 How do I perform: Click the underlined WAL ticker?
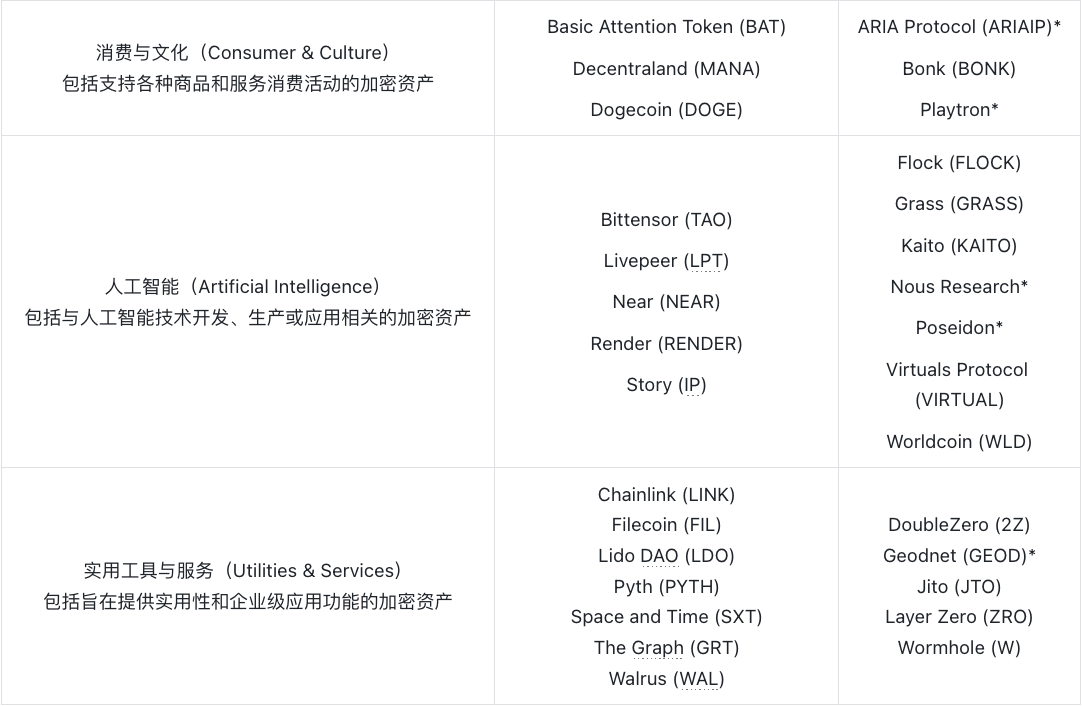tap(698, 679)
